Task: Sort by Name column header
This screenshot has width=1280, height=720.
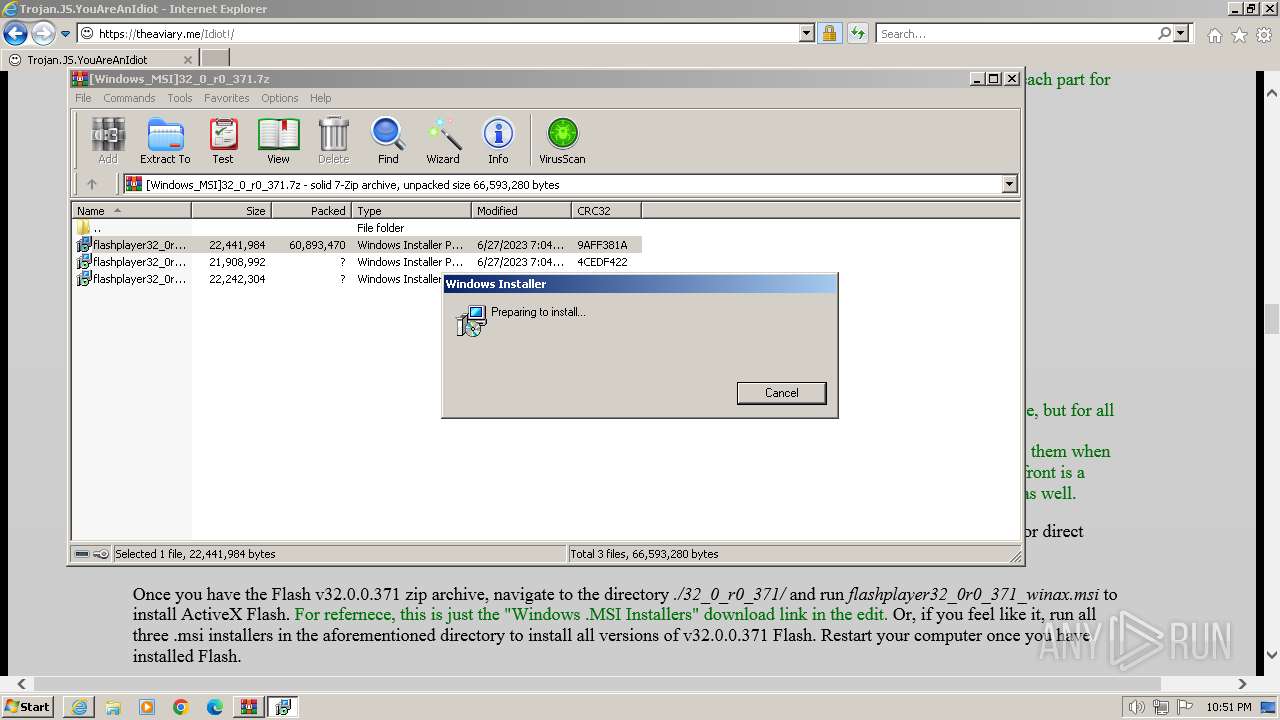Action: click(132, 211)
